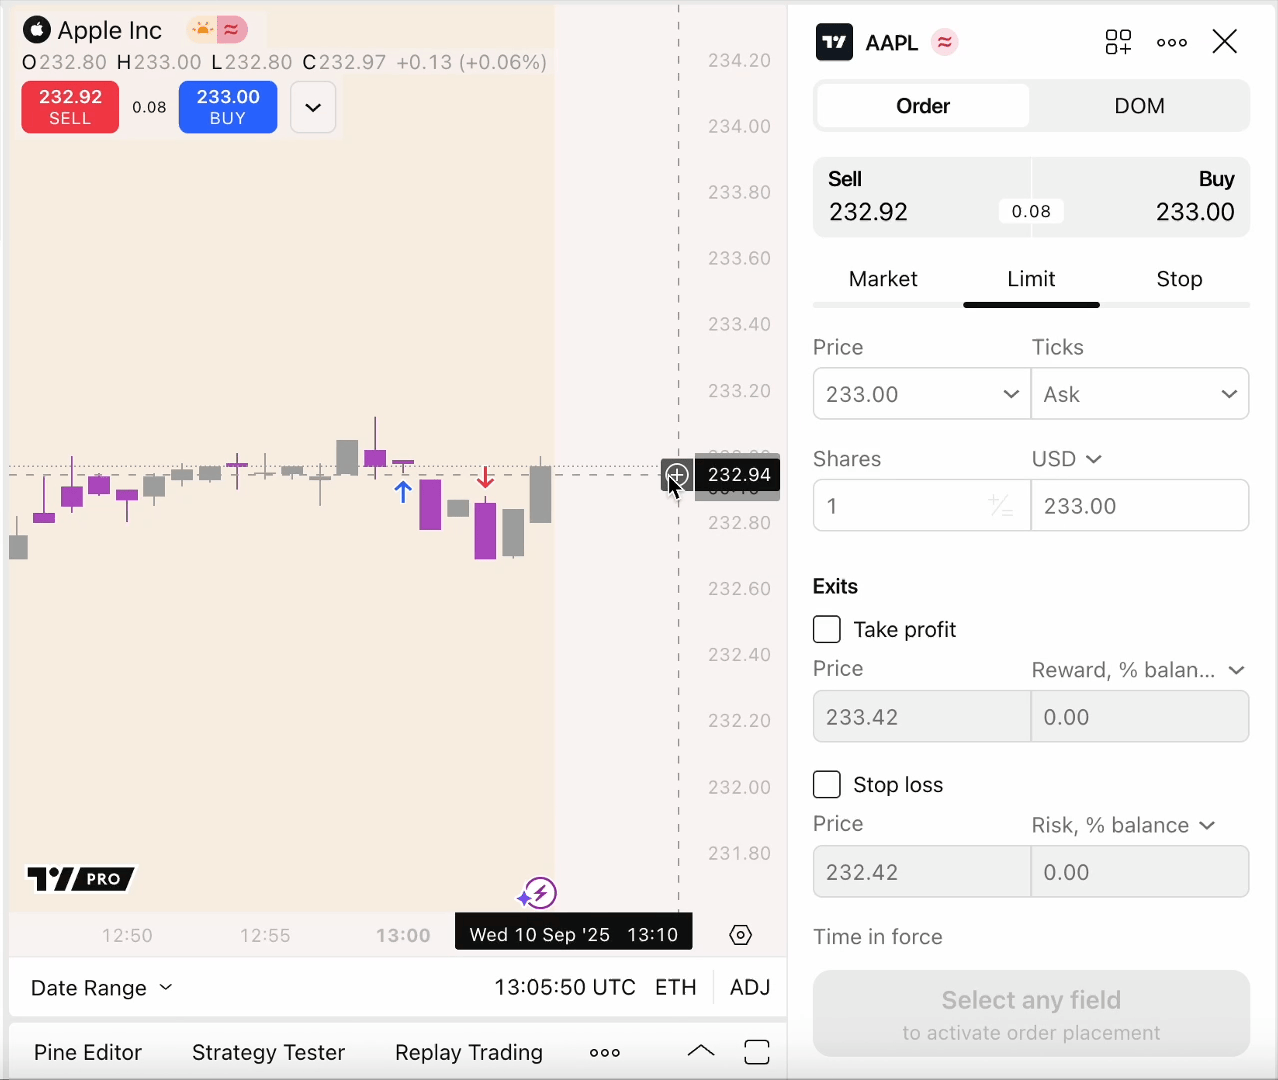Image resolution: width=1278 pixels, height=1080 pixels.
Task: Toggle ADJ price adjustment
Action: [750, 988]
